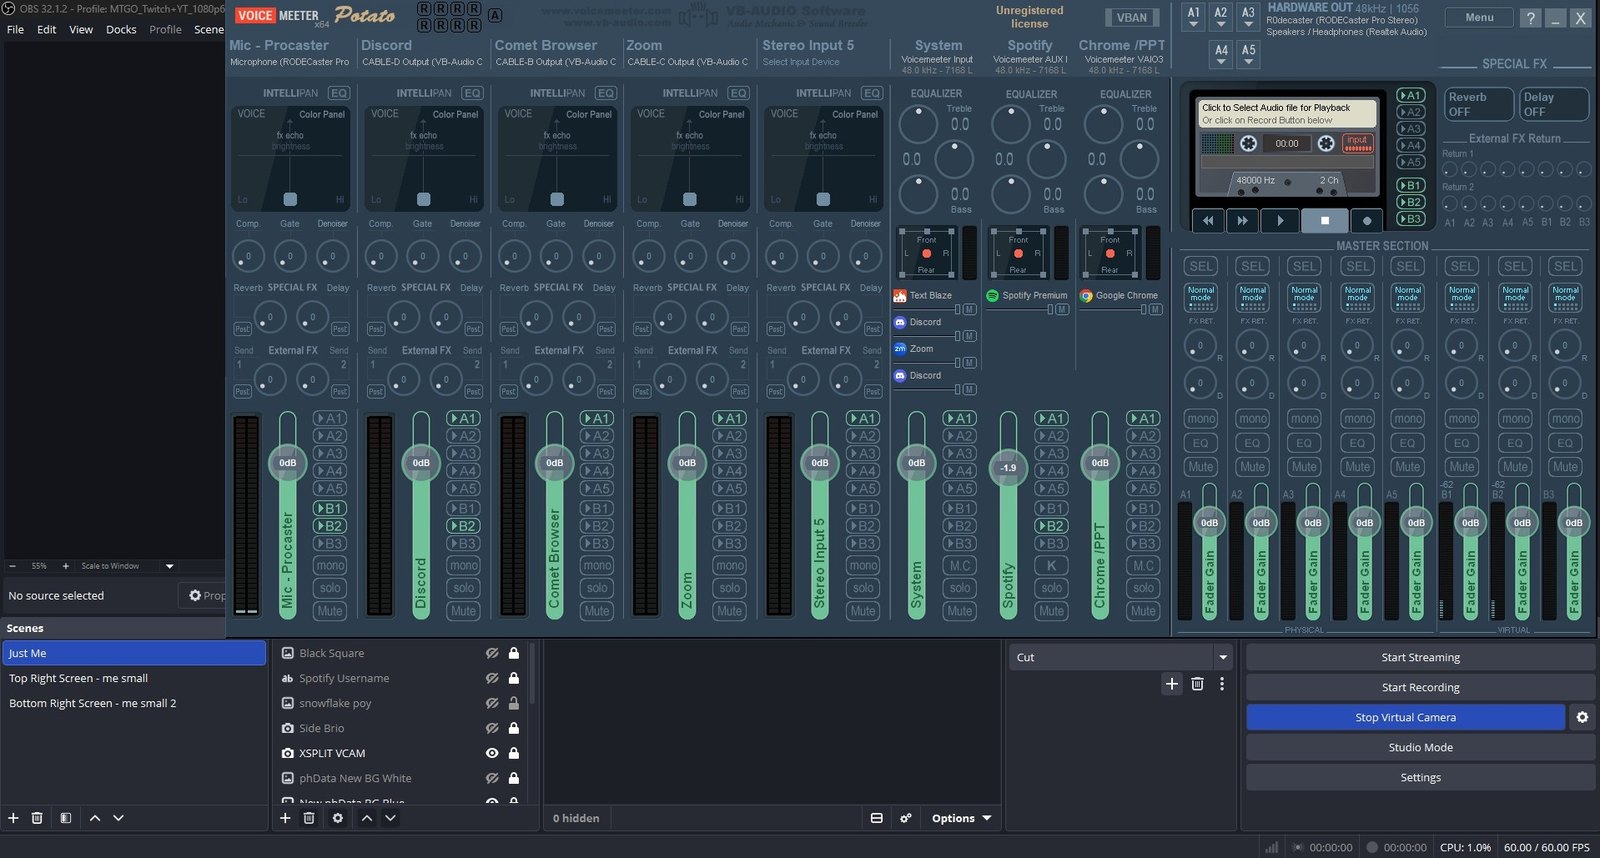Lock the snowflake poy source

coord(514,703)
